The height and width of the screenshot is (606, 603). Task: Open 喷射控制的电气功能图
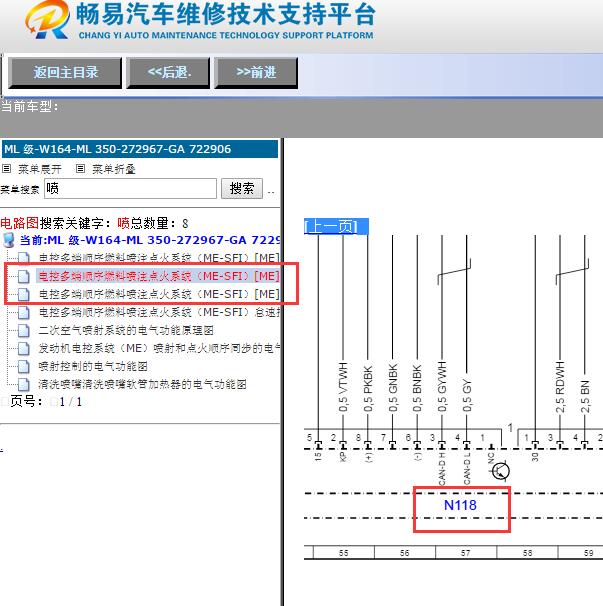point(93,366)
